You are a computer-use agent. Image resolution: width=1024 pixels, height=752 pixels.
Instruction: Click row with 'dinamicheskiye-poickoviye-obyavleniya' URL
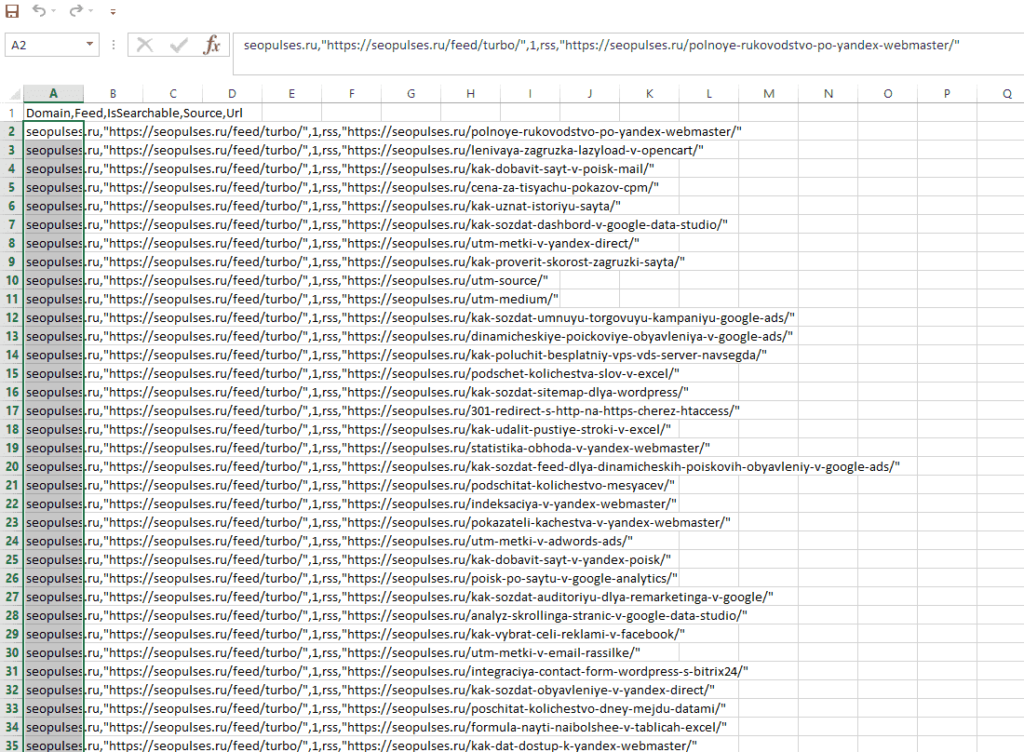409,336
